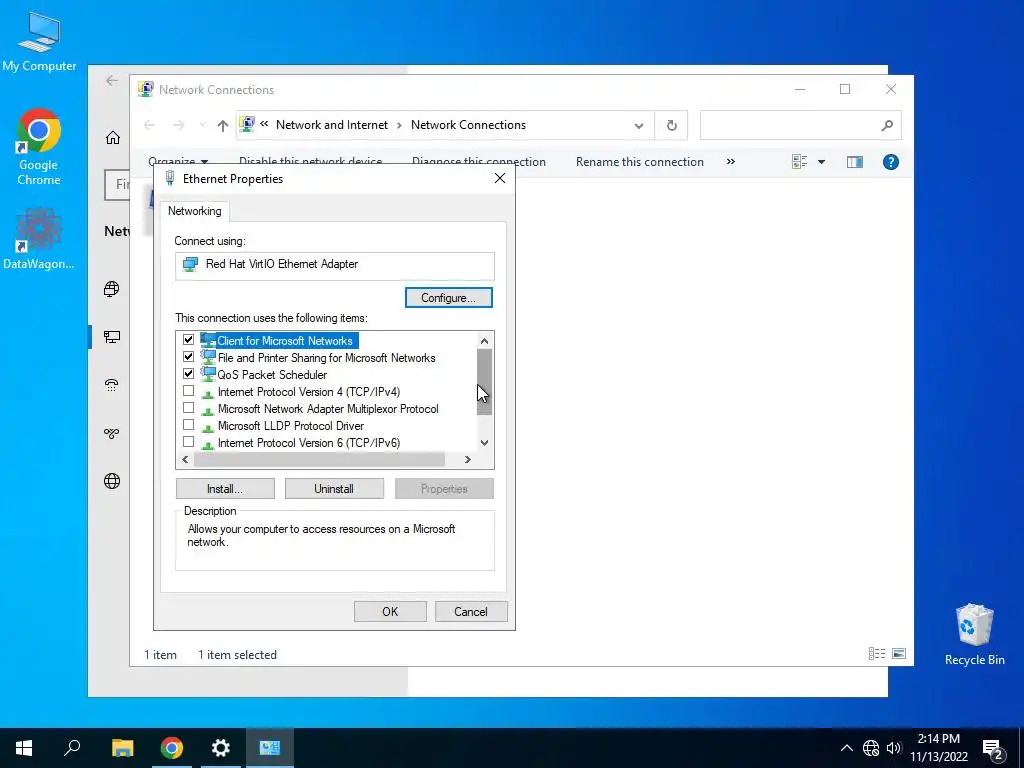This screenshot has width=1024, height=768.
Task: Click the search magnifier in Network Connections
Action: tap(886, 125)
